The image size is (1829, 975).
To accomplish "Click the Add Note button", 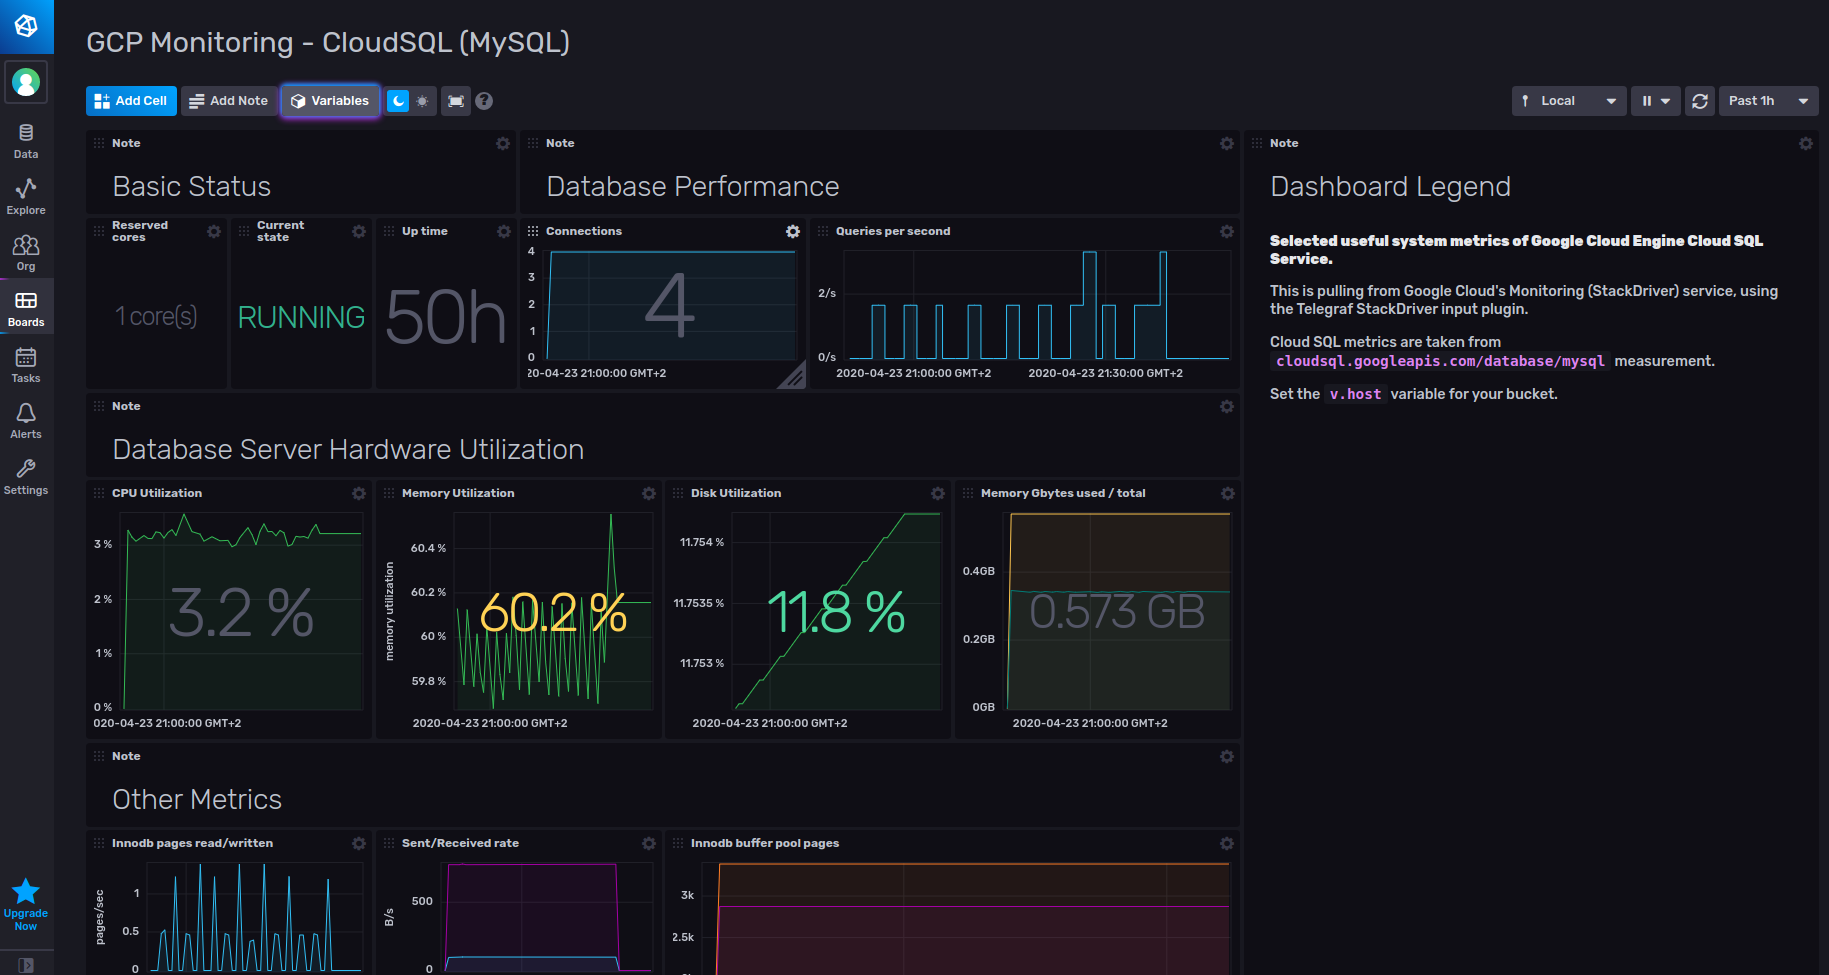I will 229,101.
